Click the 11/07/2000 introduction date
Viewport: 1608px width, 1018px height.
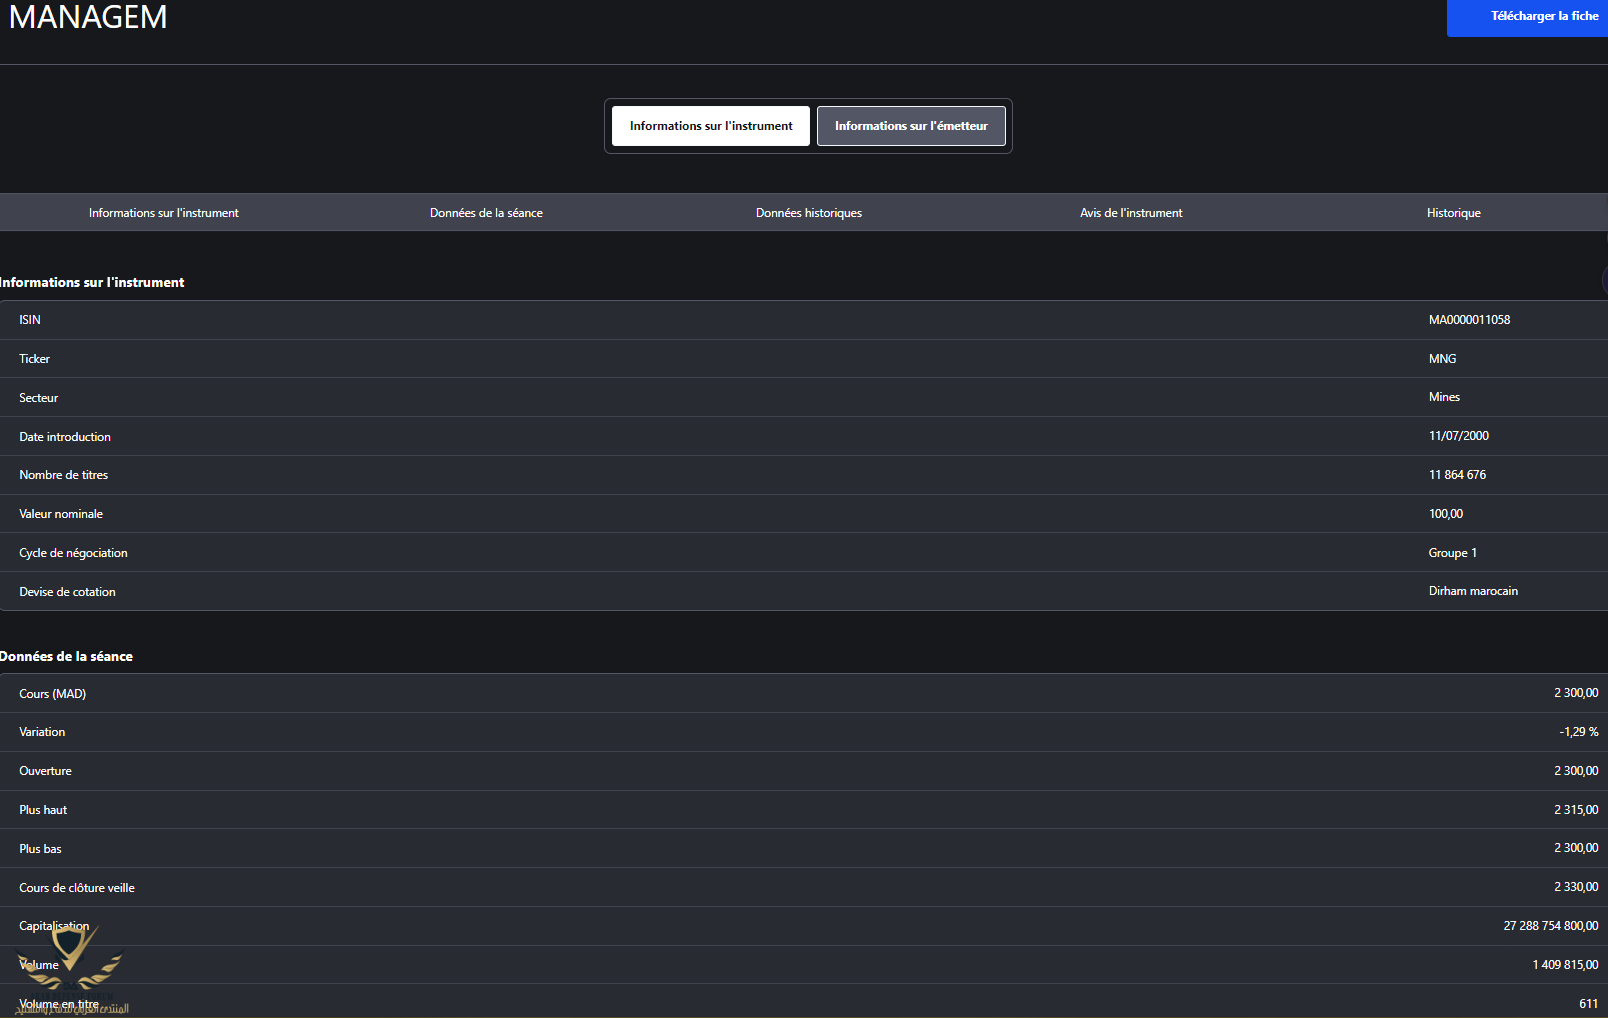pos(1458,436)
